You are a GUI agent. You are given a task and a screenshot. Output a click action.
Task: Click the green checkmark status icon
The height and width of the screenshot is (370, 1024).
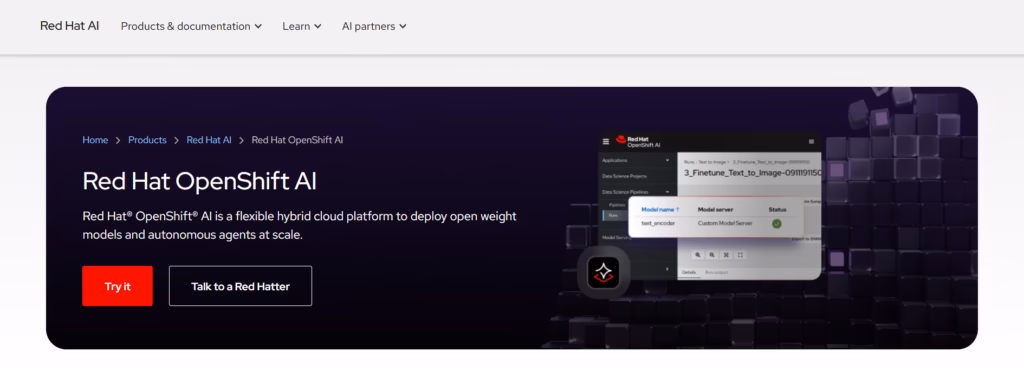pyautogui.click(x=776, y=224)
